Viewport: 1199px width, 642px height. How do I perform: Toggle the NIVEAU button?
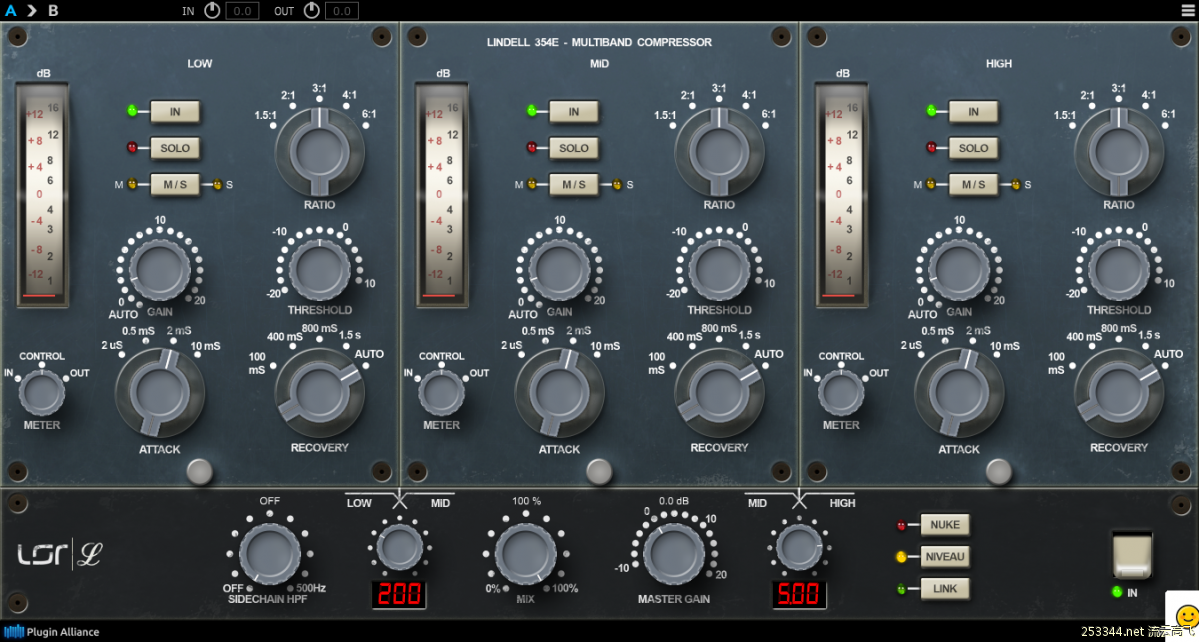point(945,556)
